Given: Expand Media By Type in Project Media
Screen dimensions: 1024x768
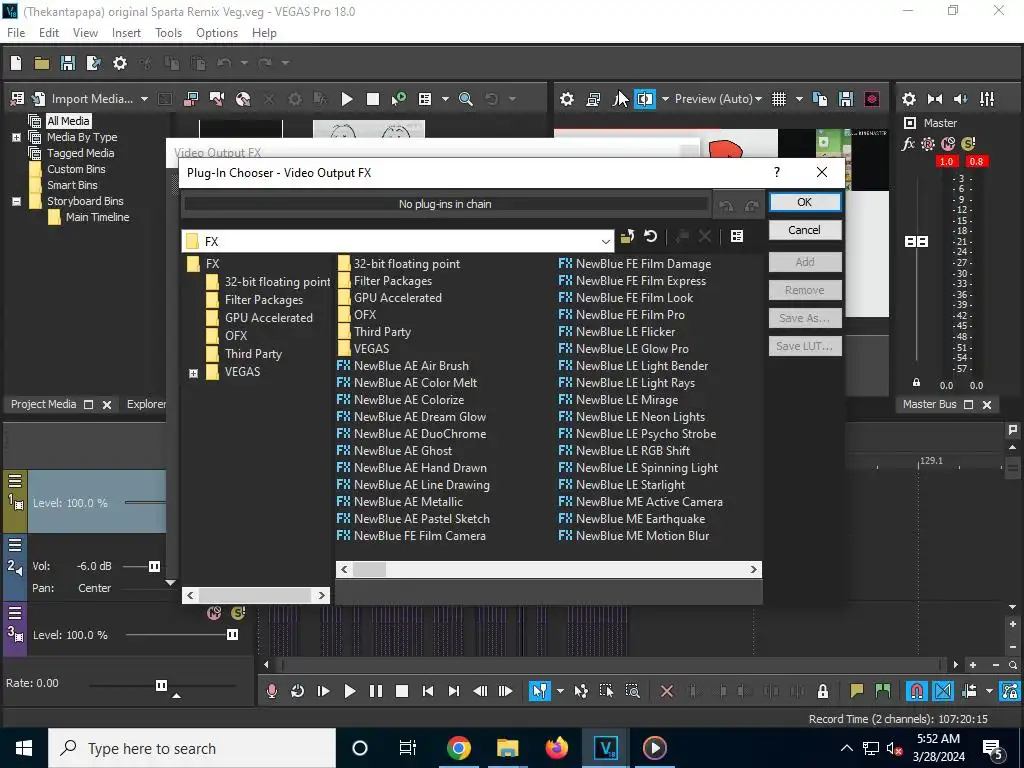Looking at the screenshot, I should [16, 137].
